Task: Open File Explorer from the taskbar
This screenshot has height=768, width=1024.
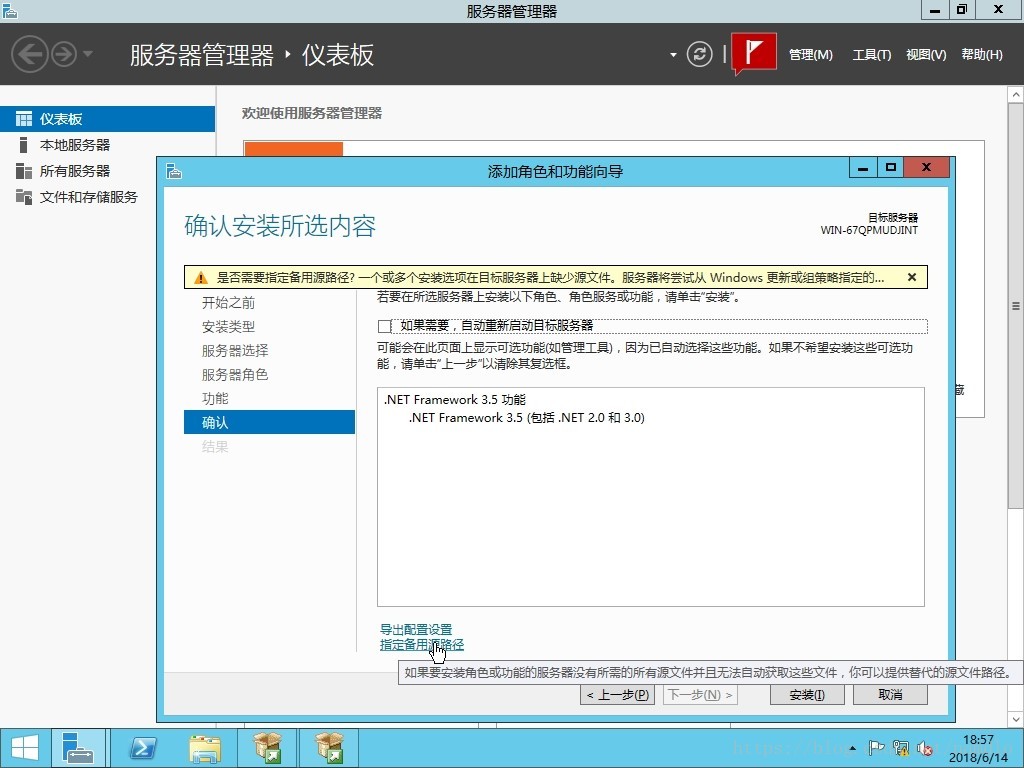Action: tap(204, 748)
